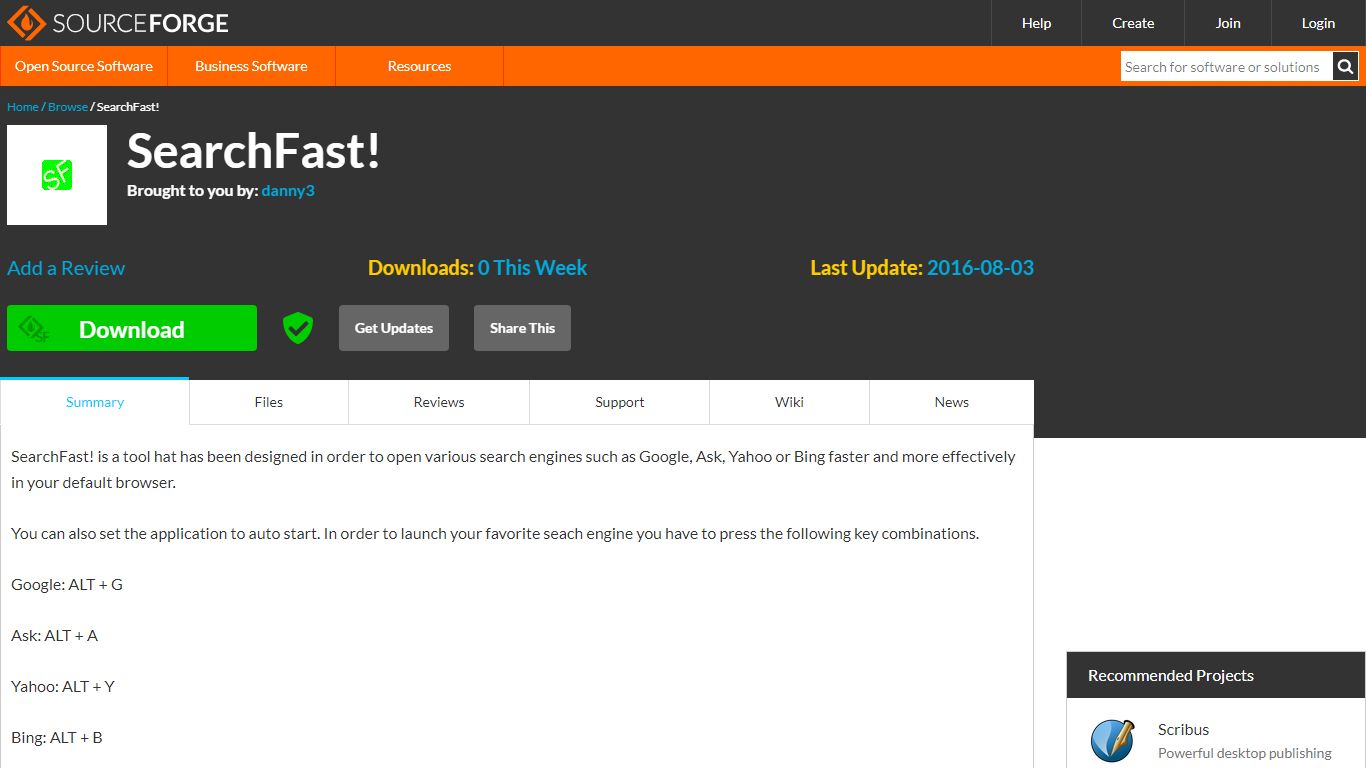Open the Help menu
This screenshot has height=768, width=1366.
tap(1036, 23)
